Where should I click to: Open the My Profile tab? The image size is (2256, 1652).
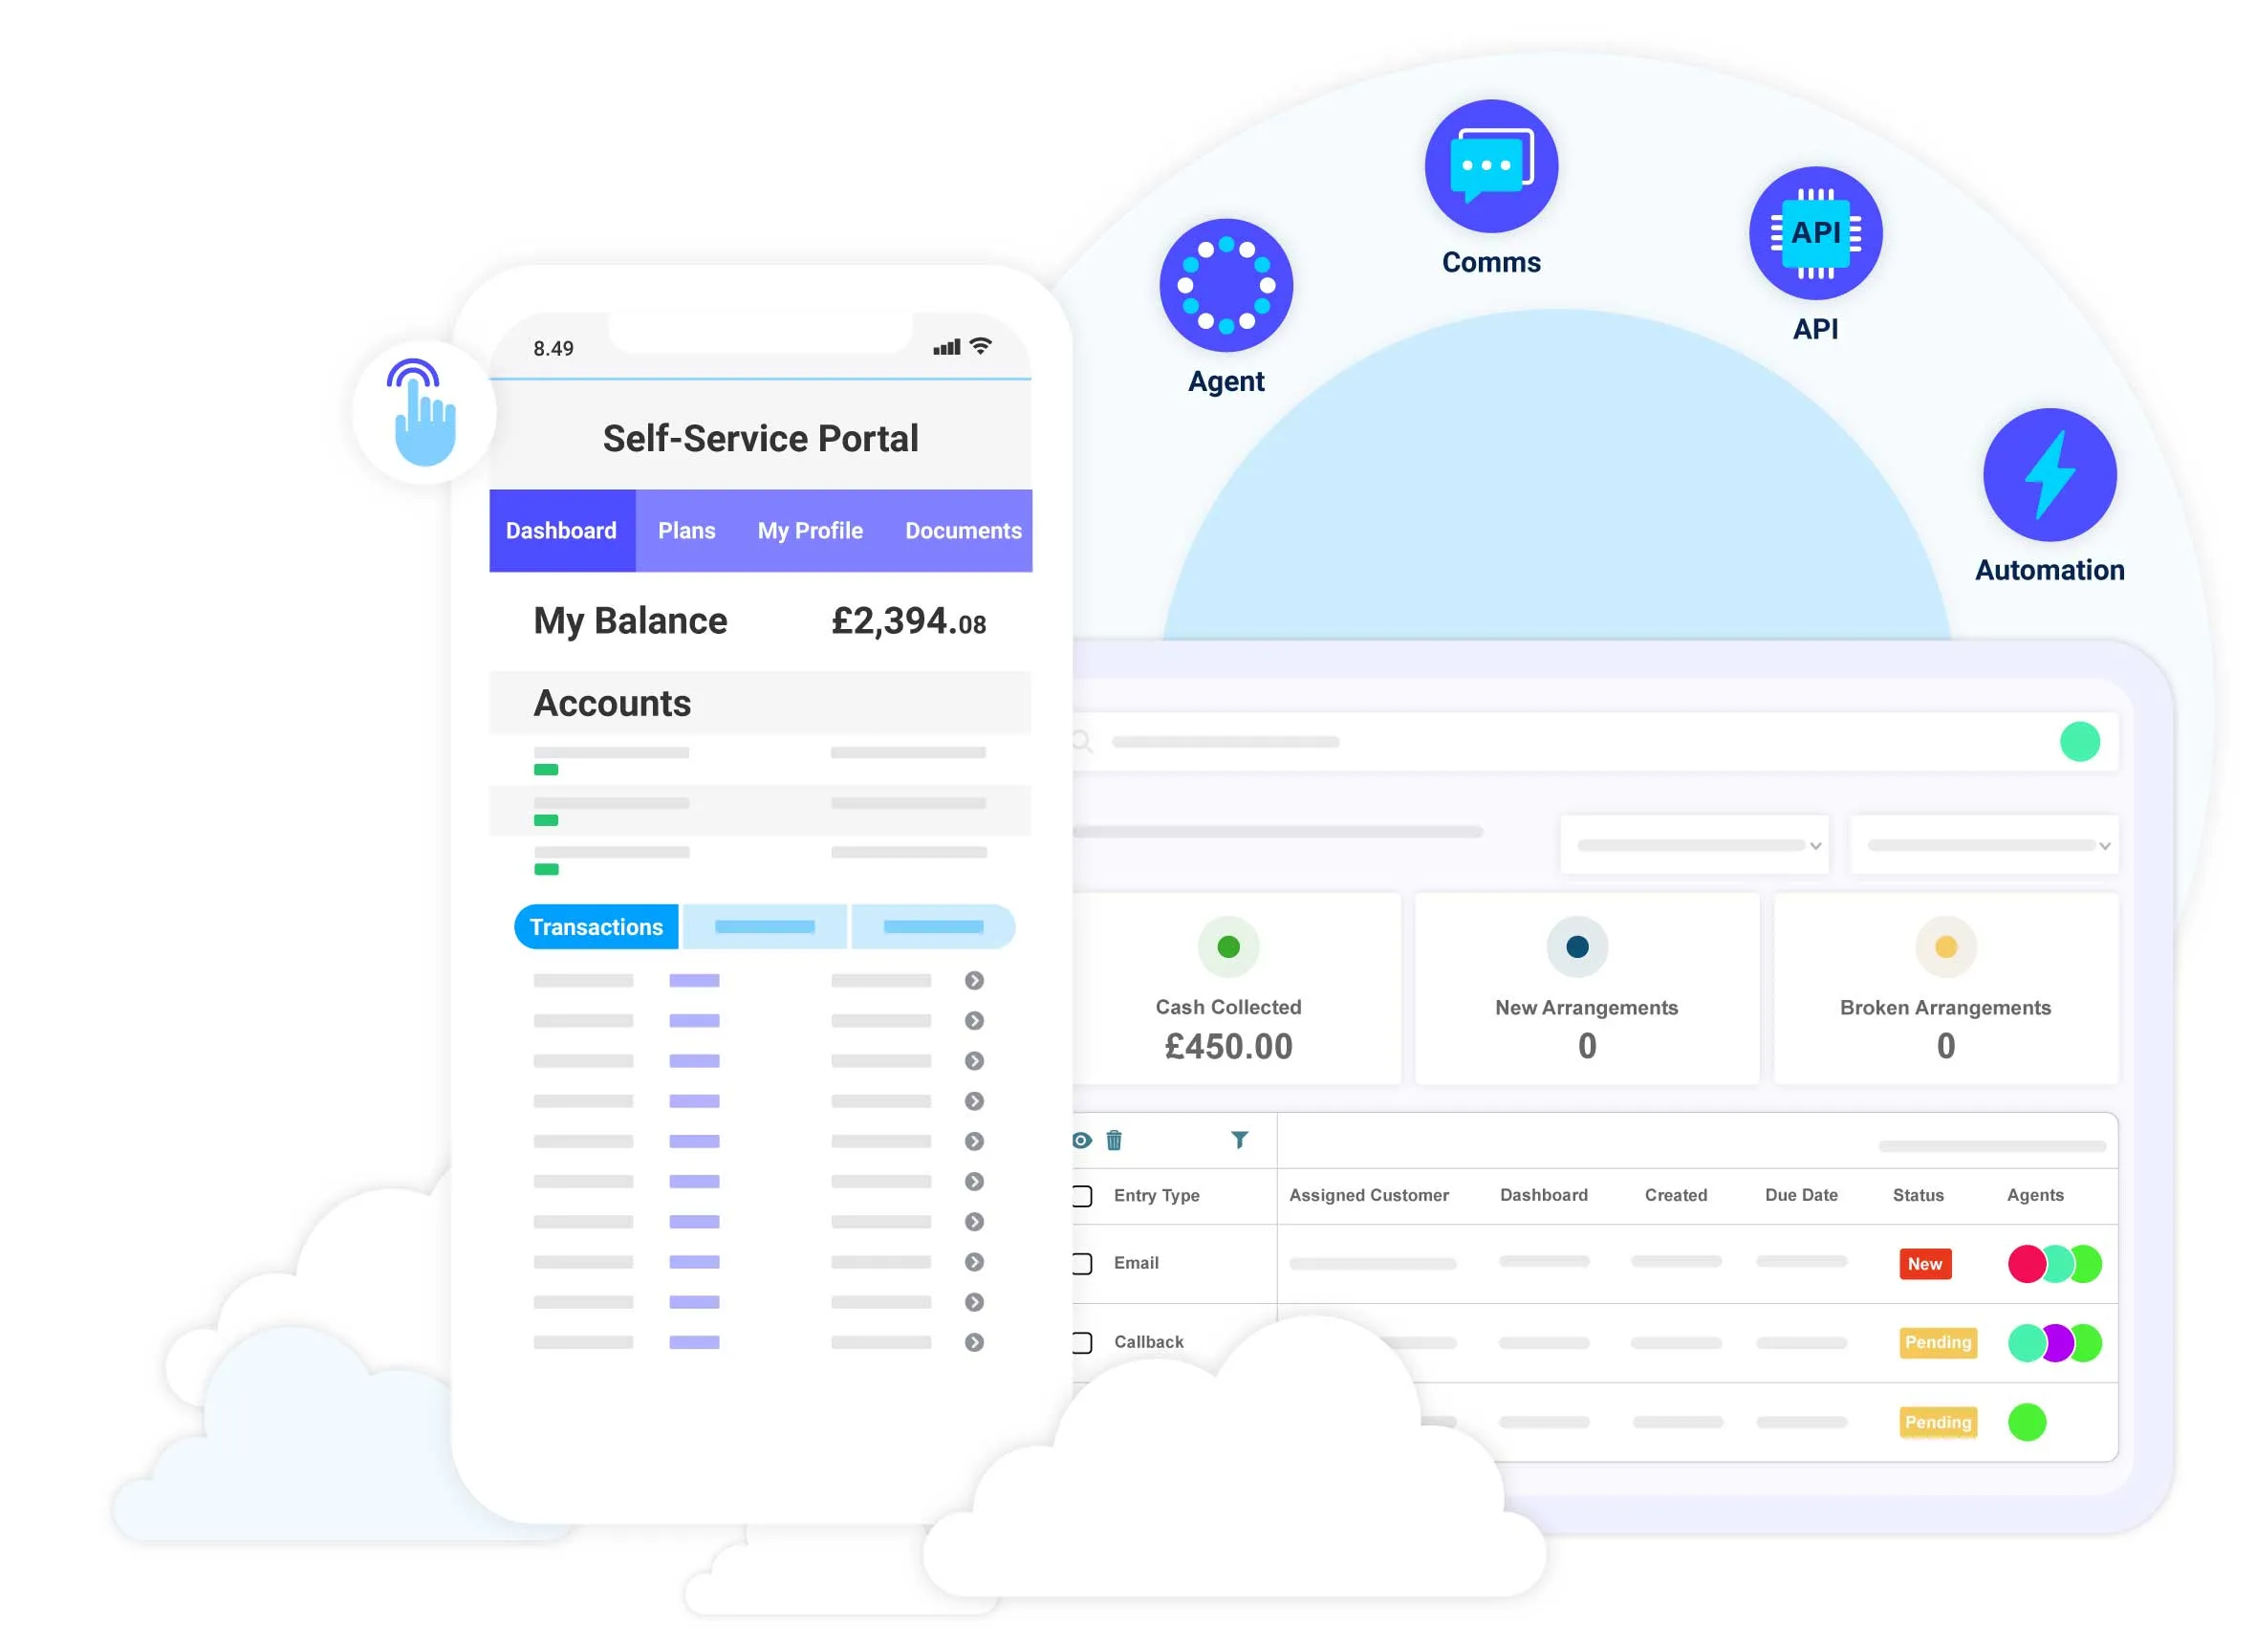(x=809, y=530)
